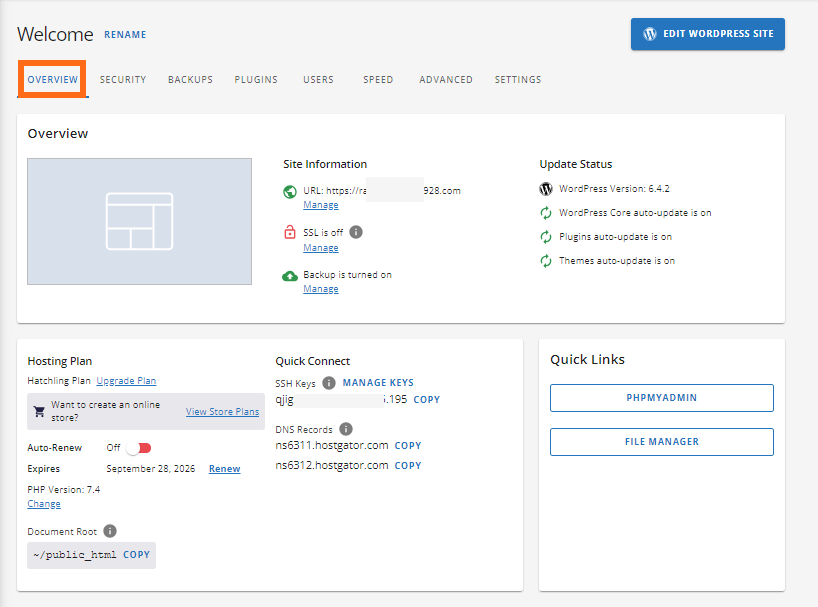Rename the site using the Rename link
The height and width of the screenshot is (607, 818).
[x=124, y=34]
